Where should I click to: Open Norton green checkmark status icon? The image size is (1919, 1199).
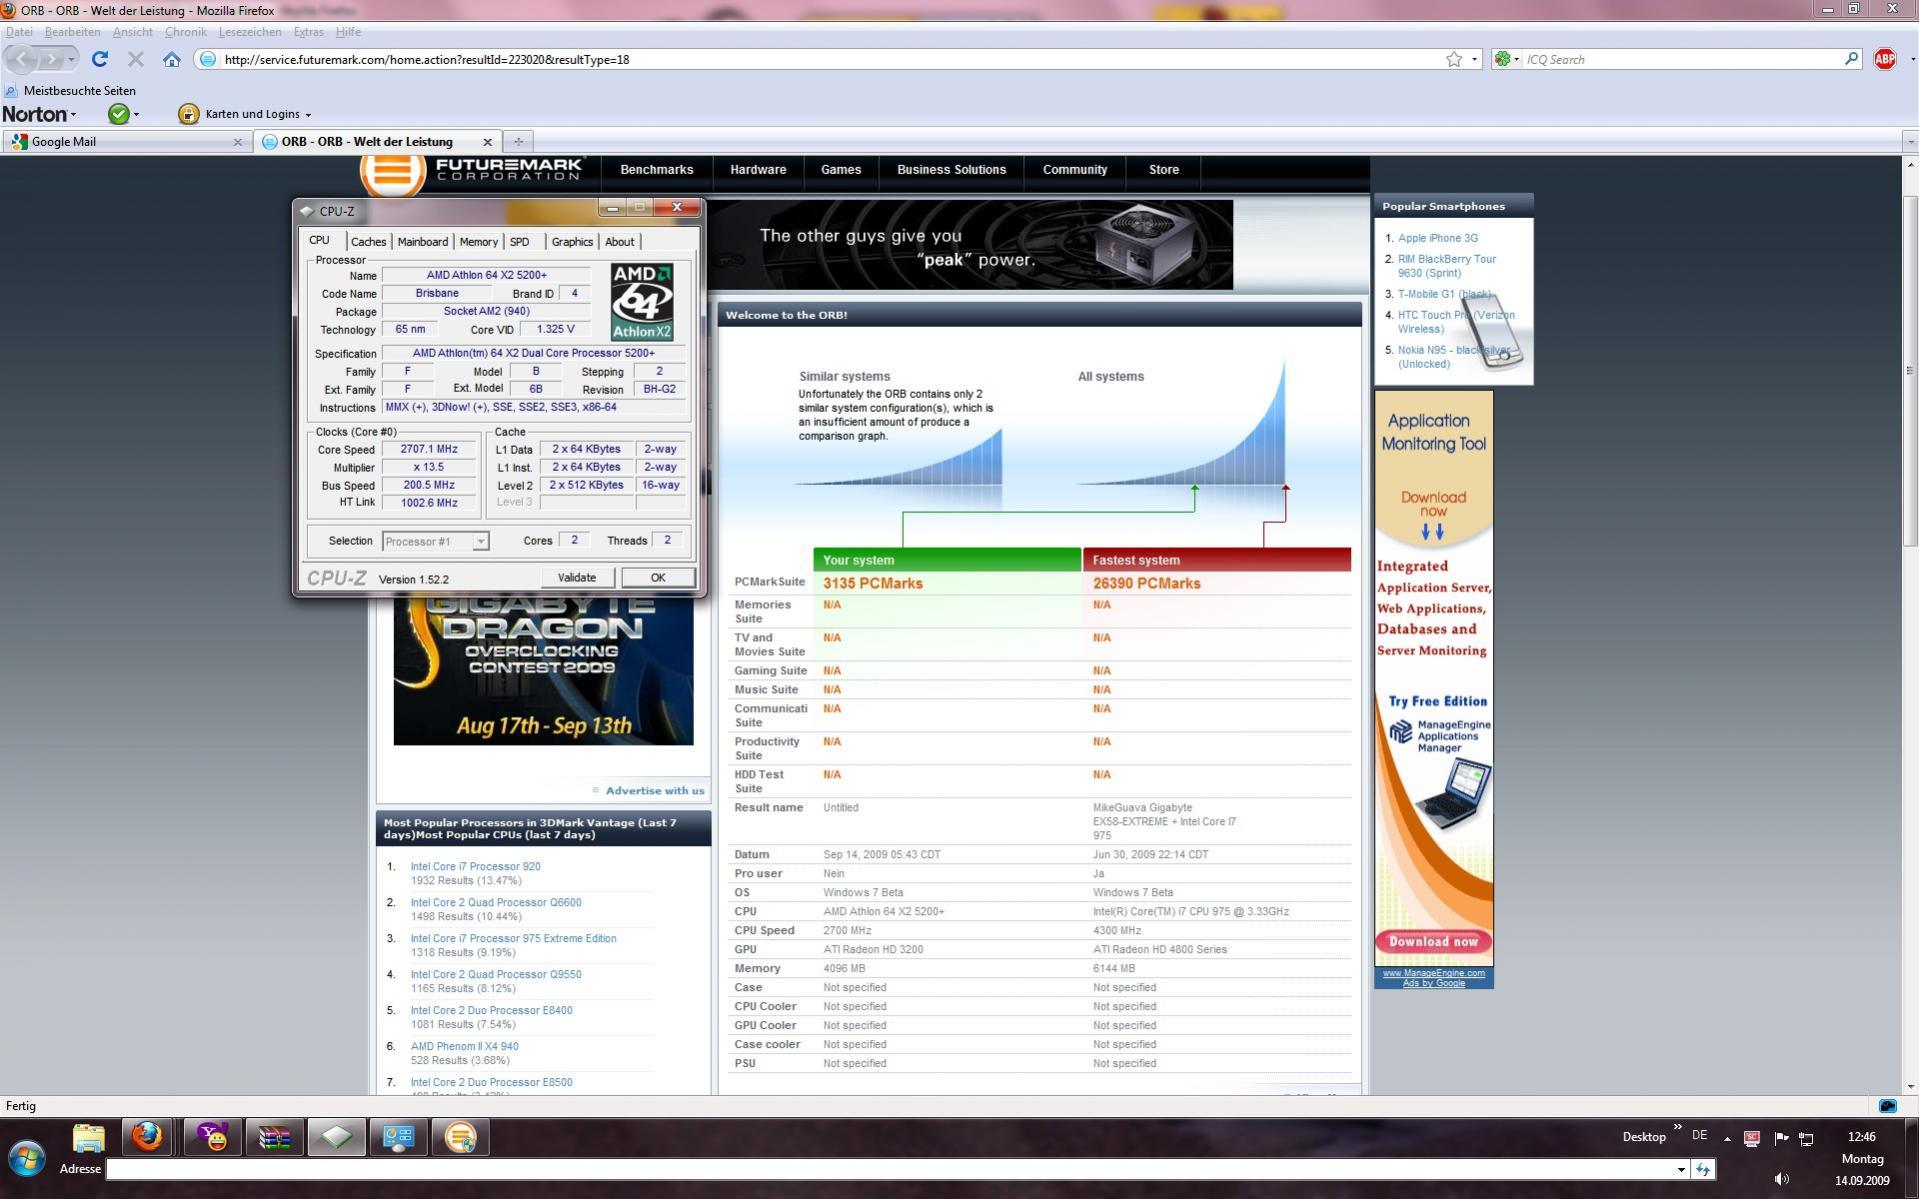pos(119,114)
